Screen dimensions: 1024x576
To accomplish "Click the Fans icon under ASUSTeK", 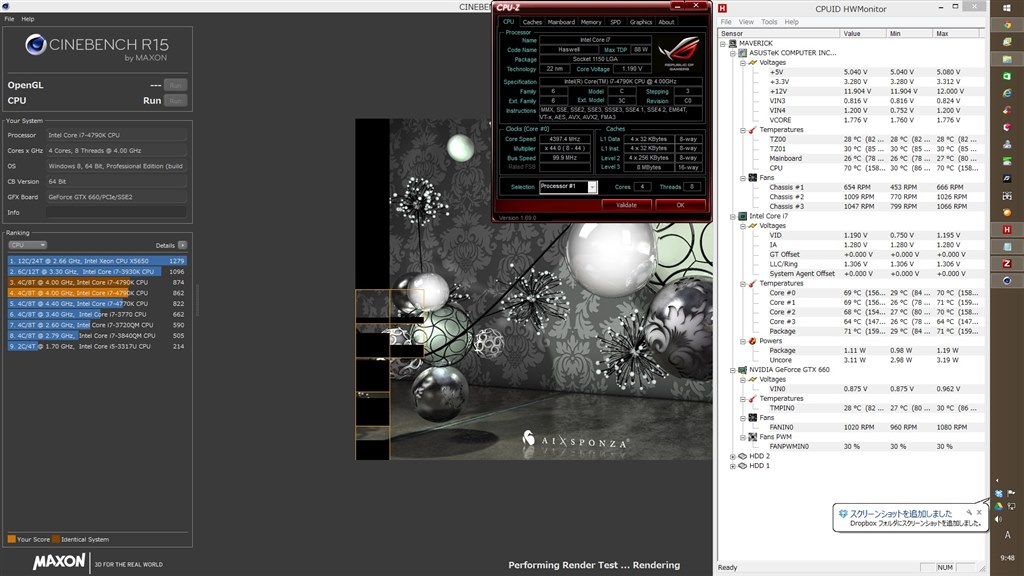I will click(x=752, y=178).
